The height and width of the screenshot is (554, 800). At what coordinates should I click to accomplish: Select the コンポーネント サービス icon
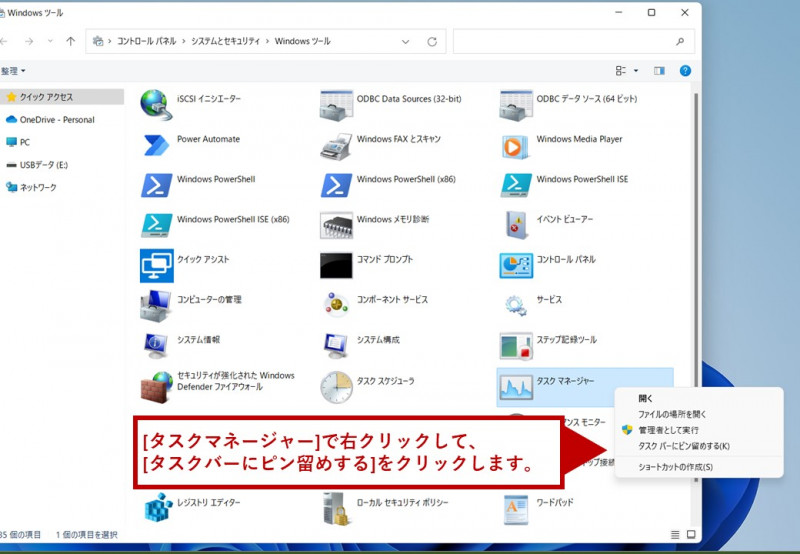point(336,305)
